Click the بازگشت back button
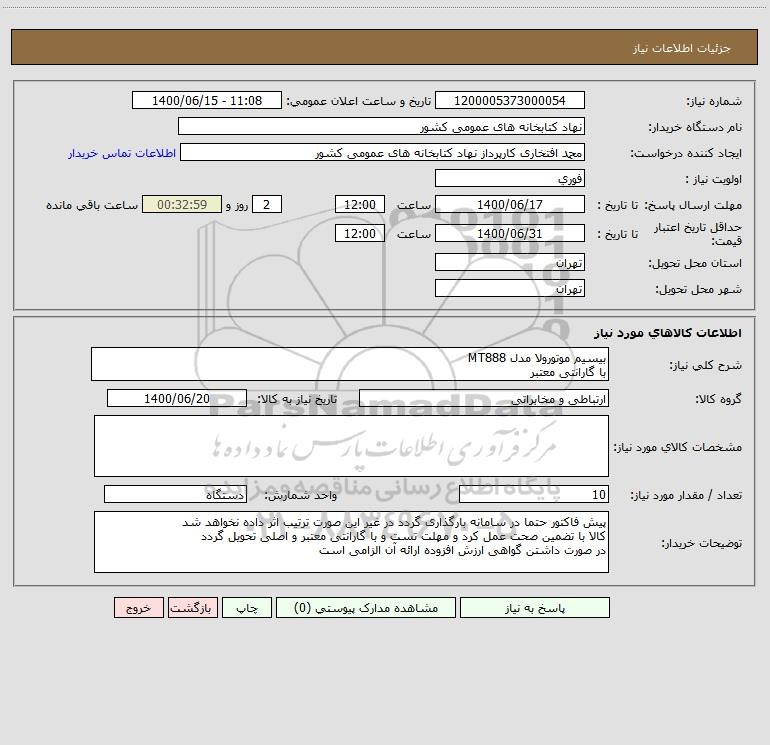 coord(192,608)
